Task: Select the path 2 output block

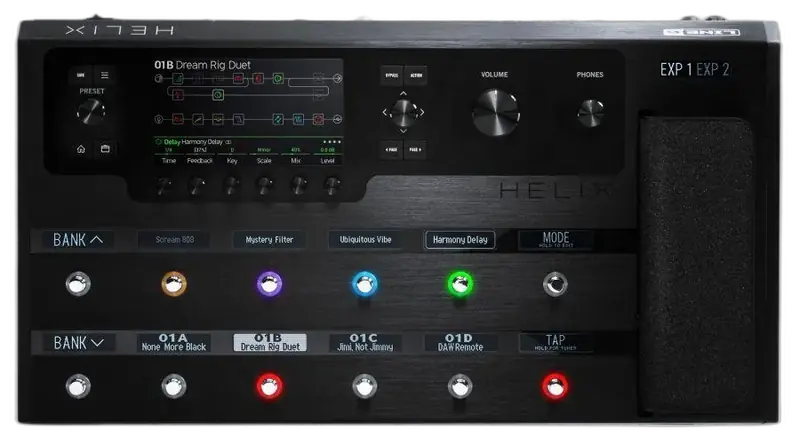Action: tap(337, 119)
